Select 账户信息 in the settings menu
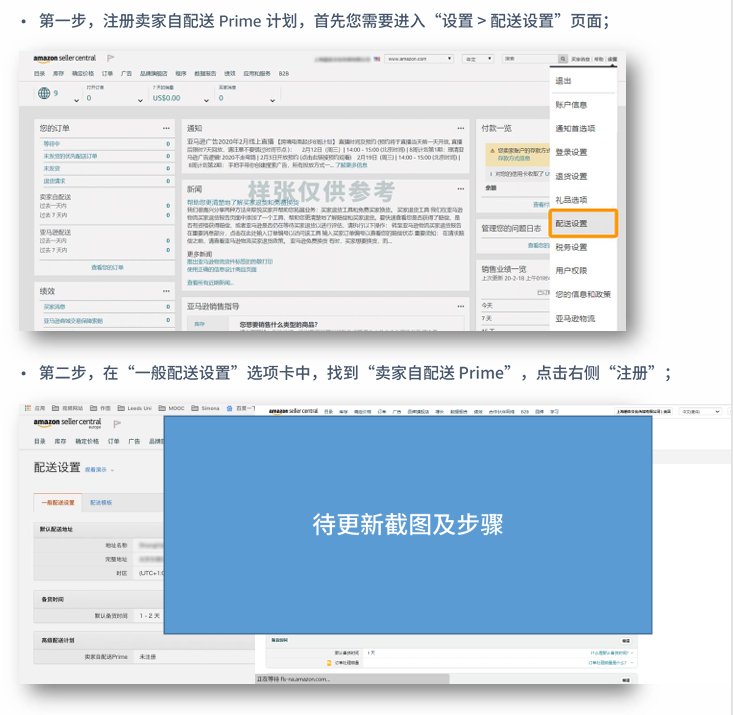The image size is (733, 715). click(571, 105)
